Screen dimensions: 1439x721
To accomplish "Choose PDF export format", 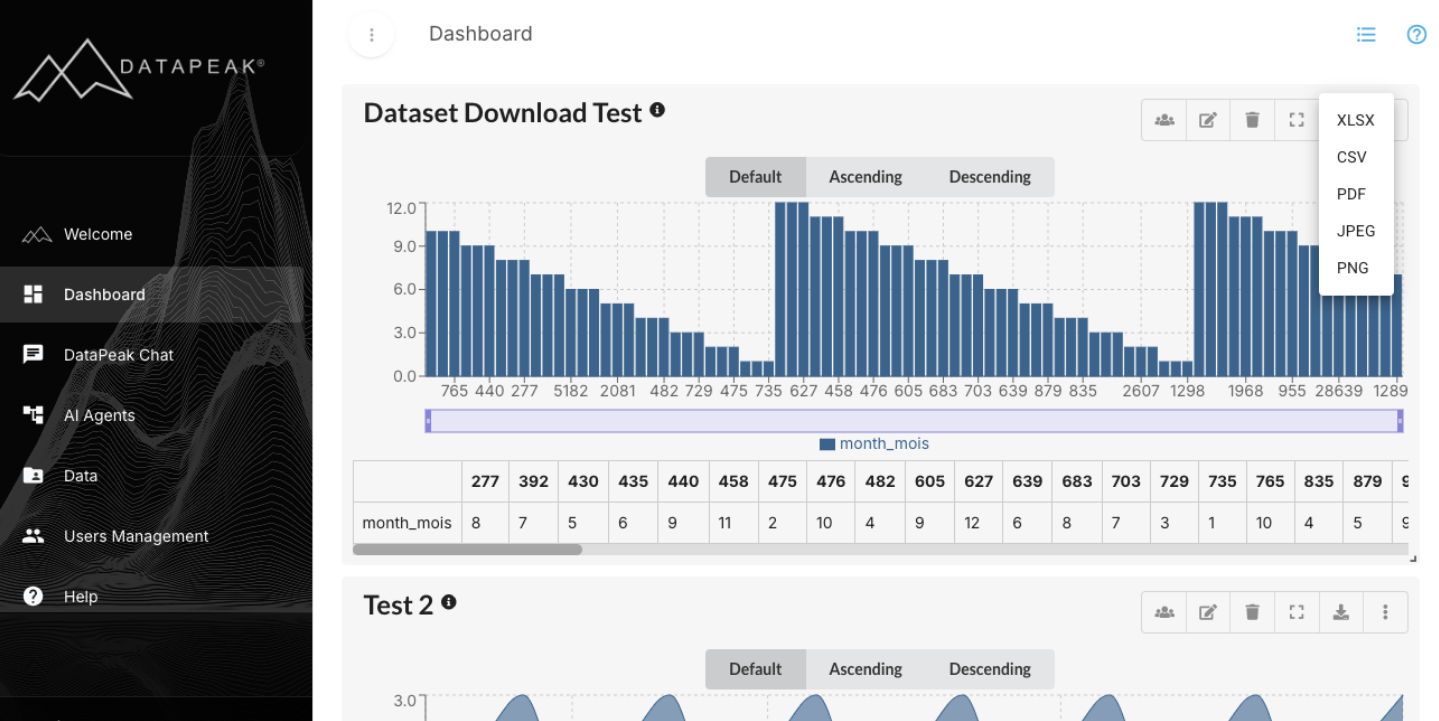I will 1350,194.
